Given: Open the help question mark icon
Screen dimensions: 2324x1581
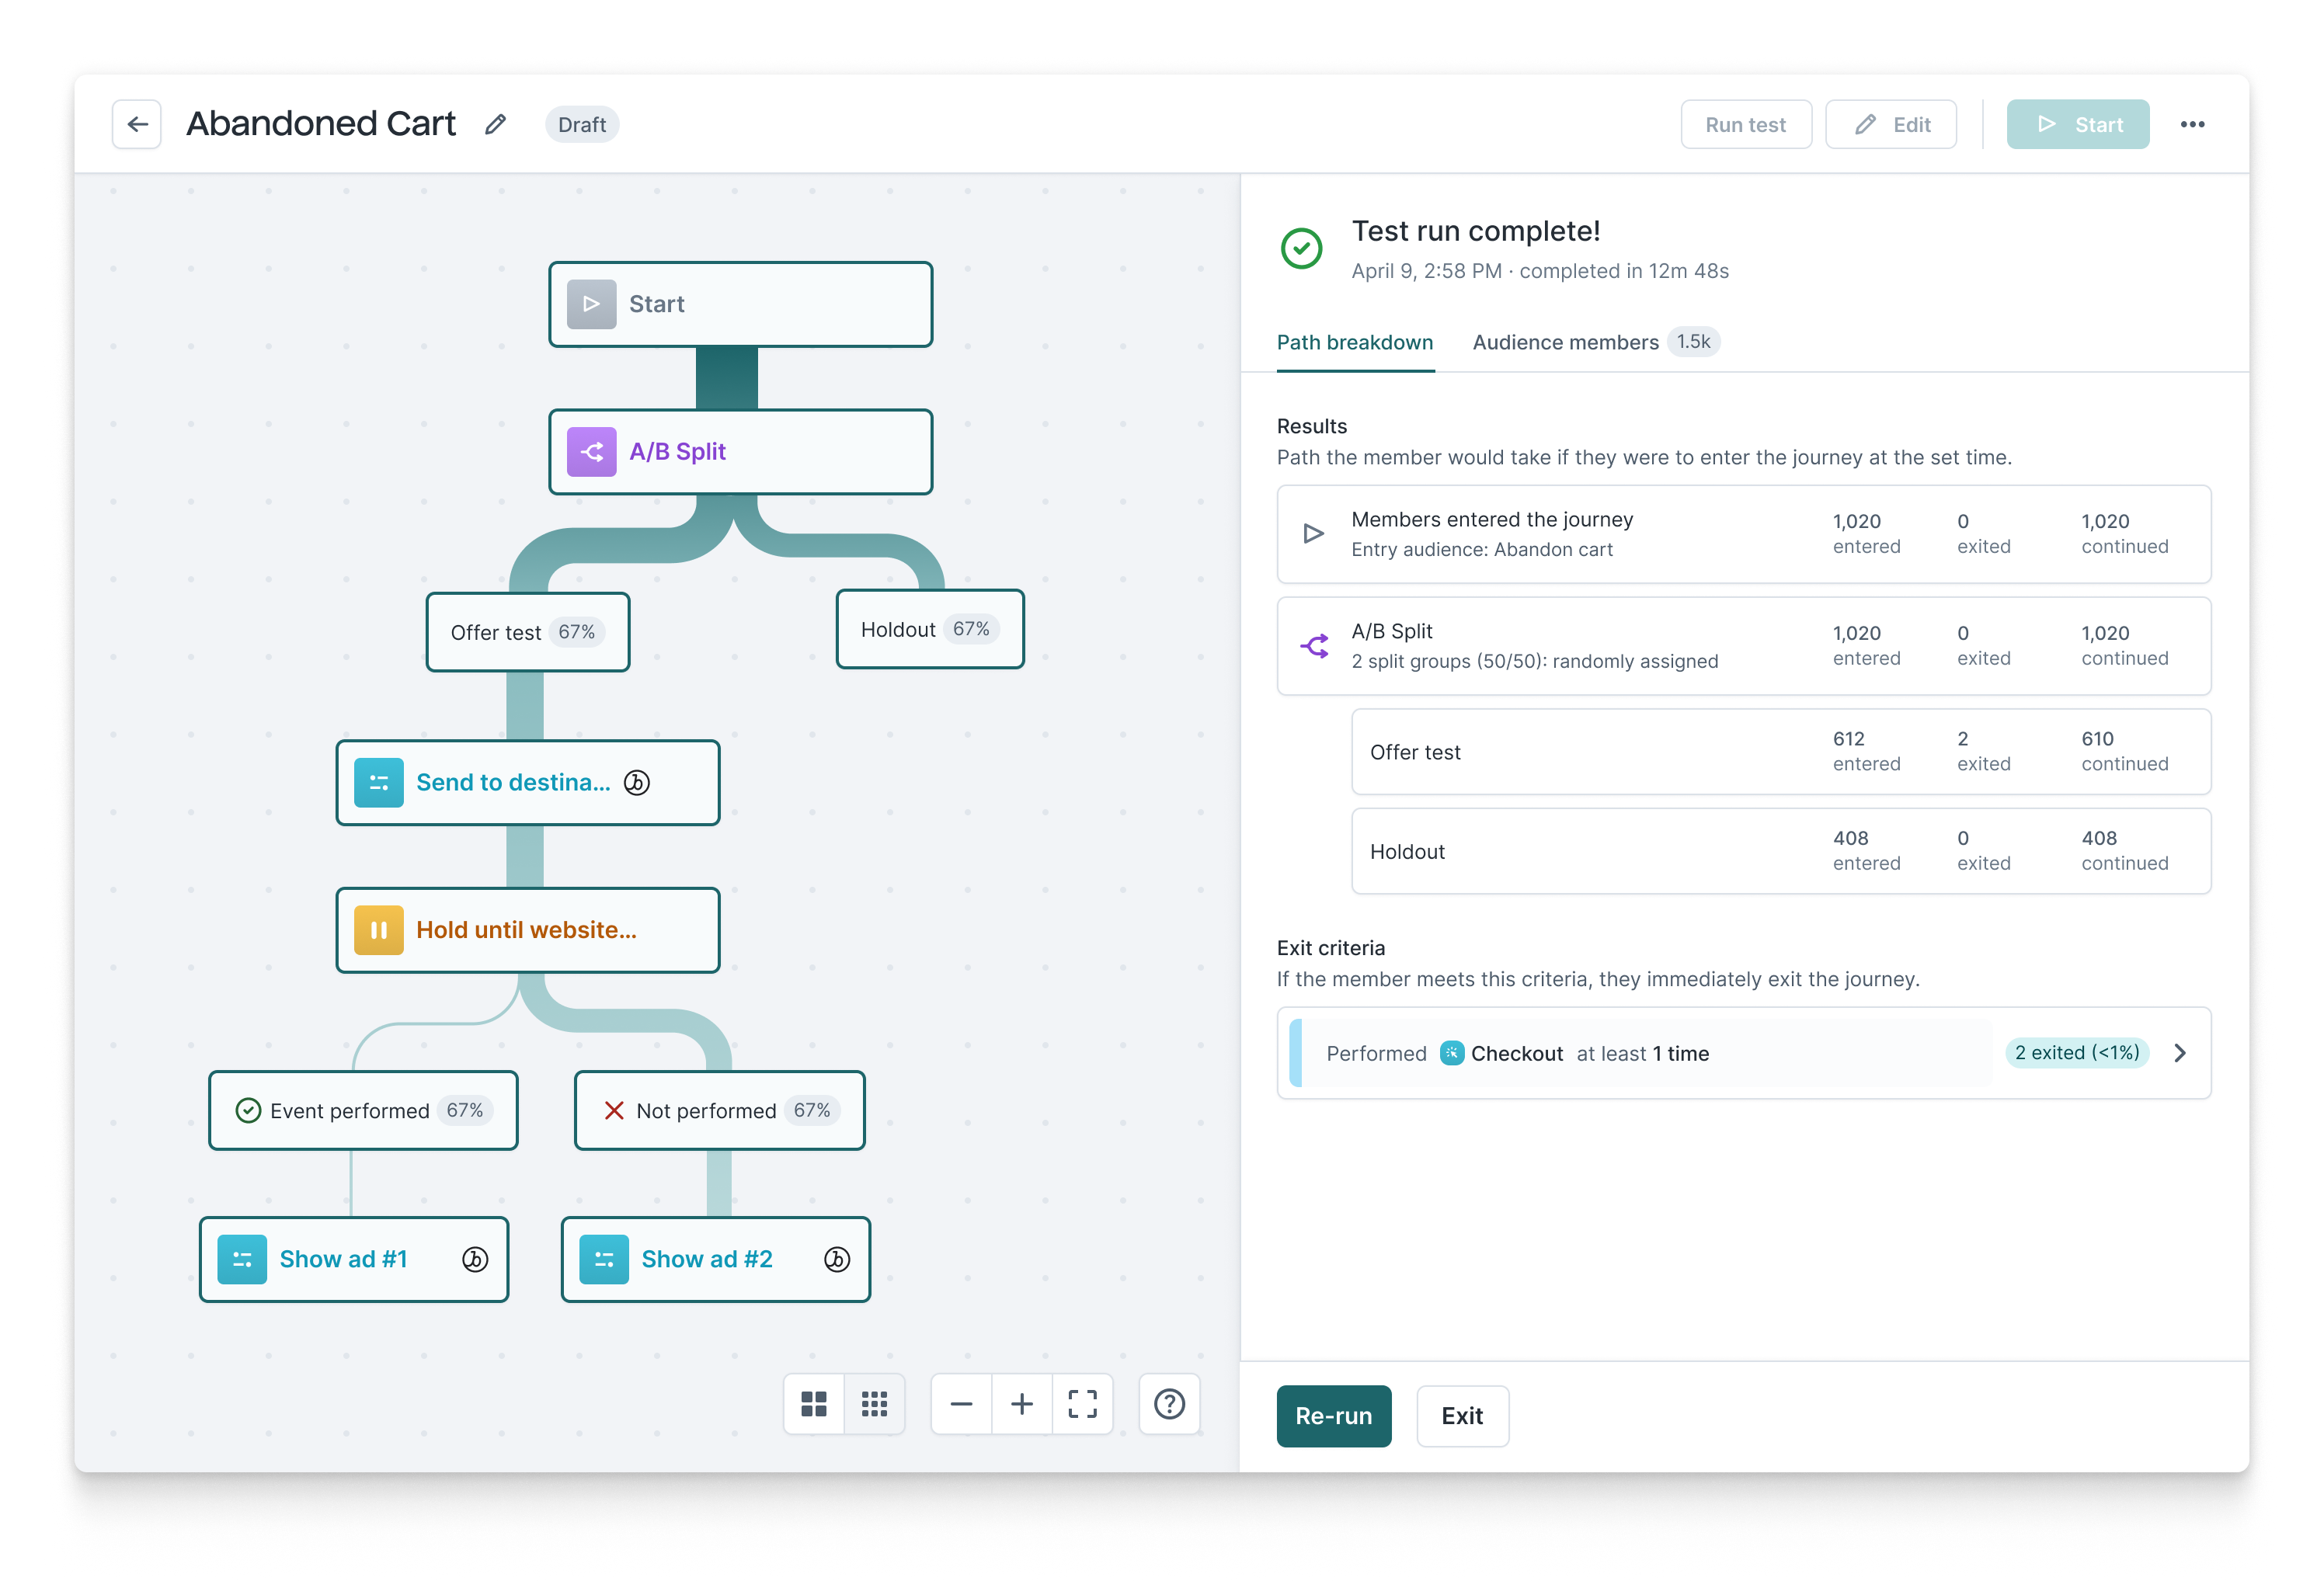Looking at the screenshot, I should tap(1169, 1404).
